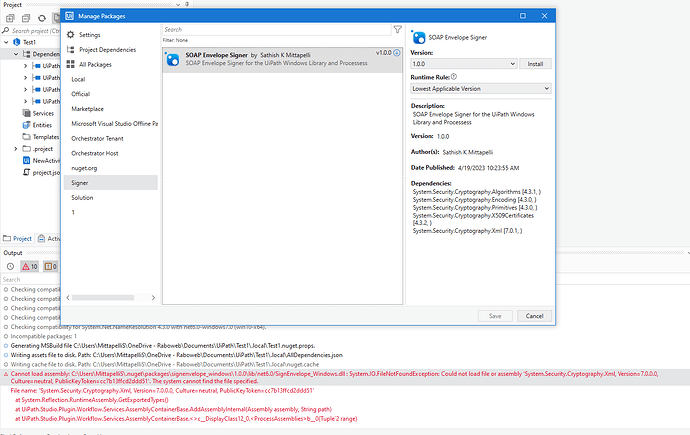Viewport: 690px width, 435px height.
Task: Click the Project Dependencies tree icon
Action: (x=70, y=49)
